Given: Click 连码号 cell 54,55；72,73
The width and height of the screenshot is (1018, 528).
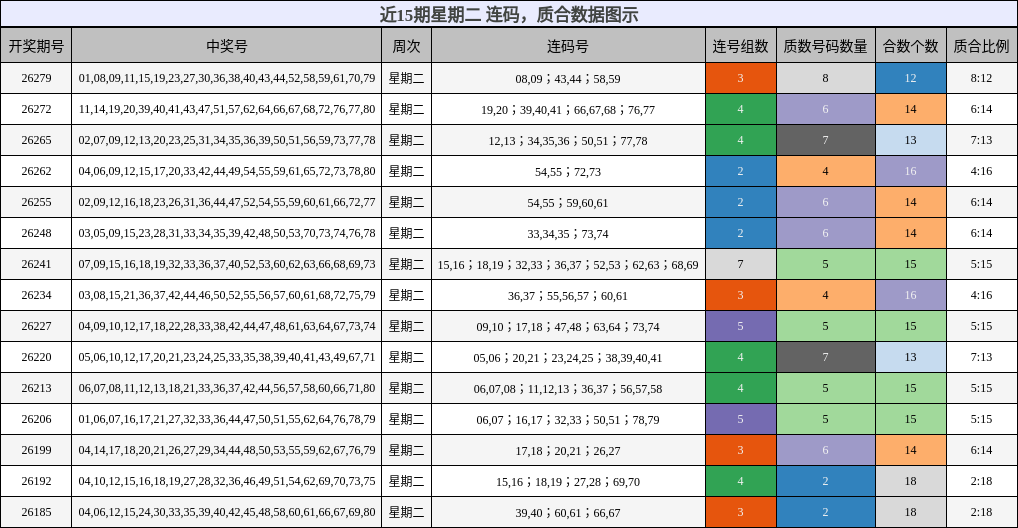Looking at the screenshot, I should click(568, 172).
